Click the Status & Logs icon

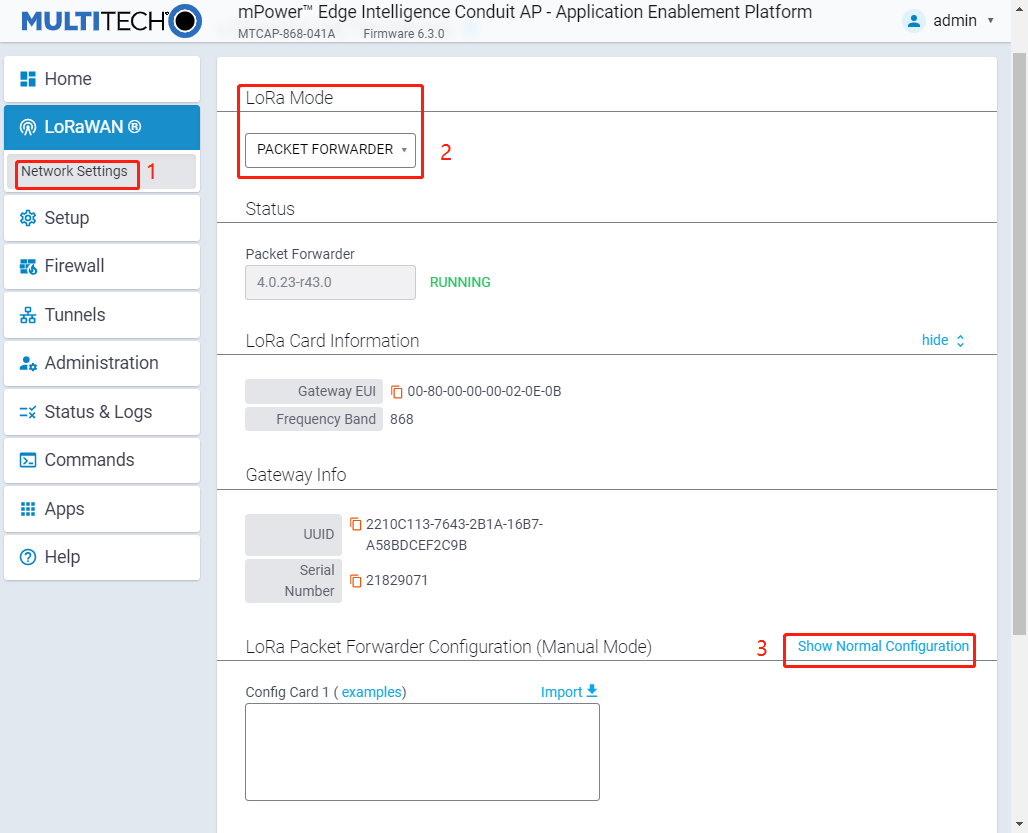pos(28,412)
